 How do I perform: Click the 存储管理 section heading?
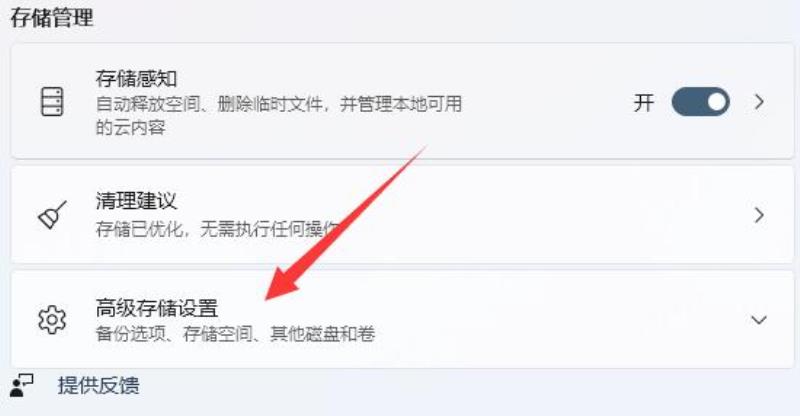(52, 17)
